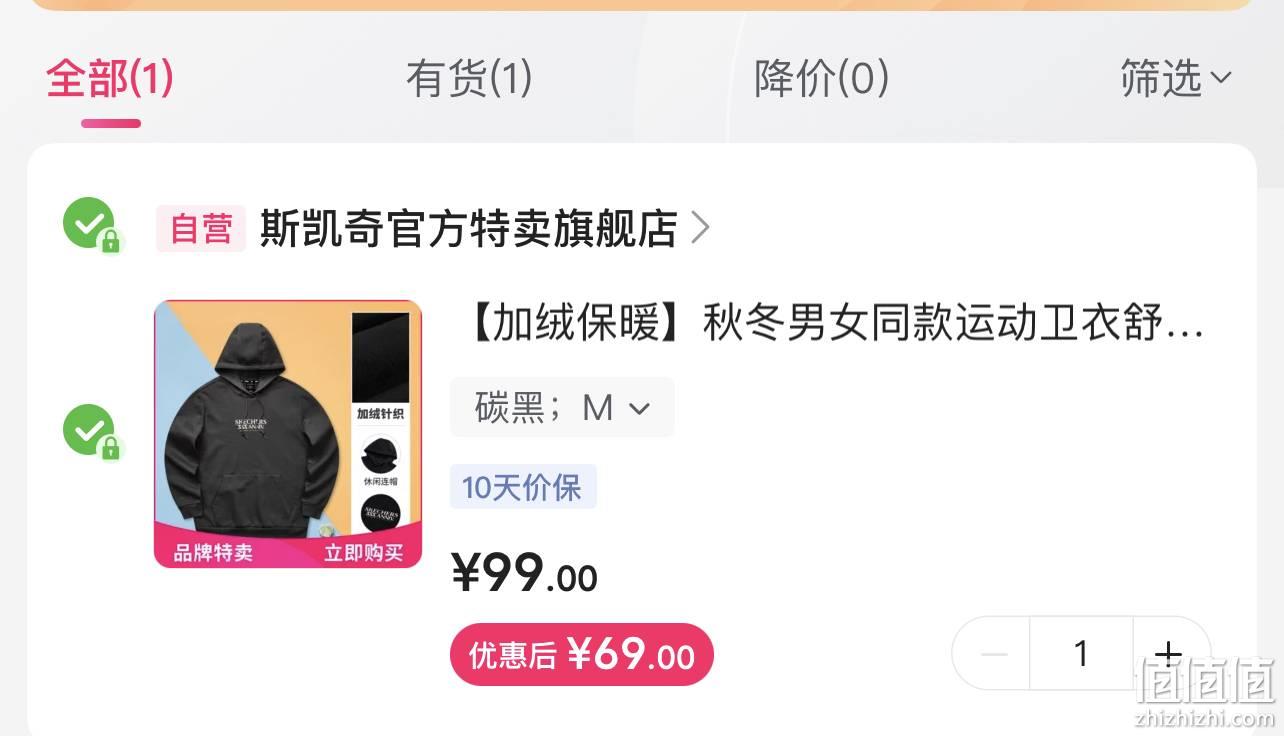Click the quantity field showing 1
The image size is (1284, 736).
pos(1081,654)
